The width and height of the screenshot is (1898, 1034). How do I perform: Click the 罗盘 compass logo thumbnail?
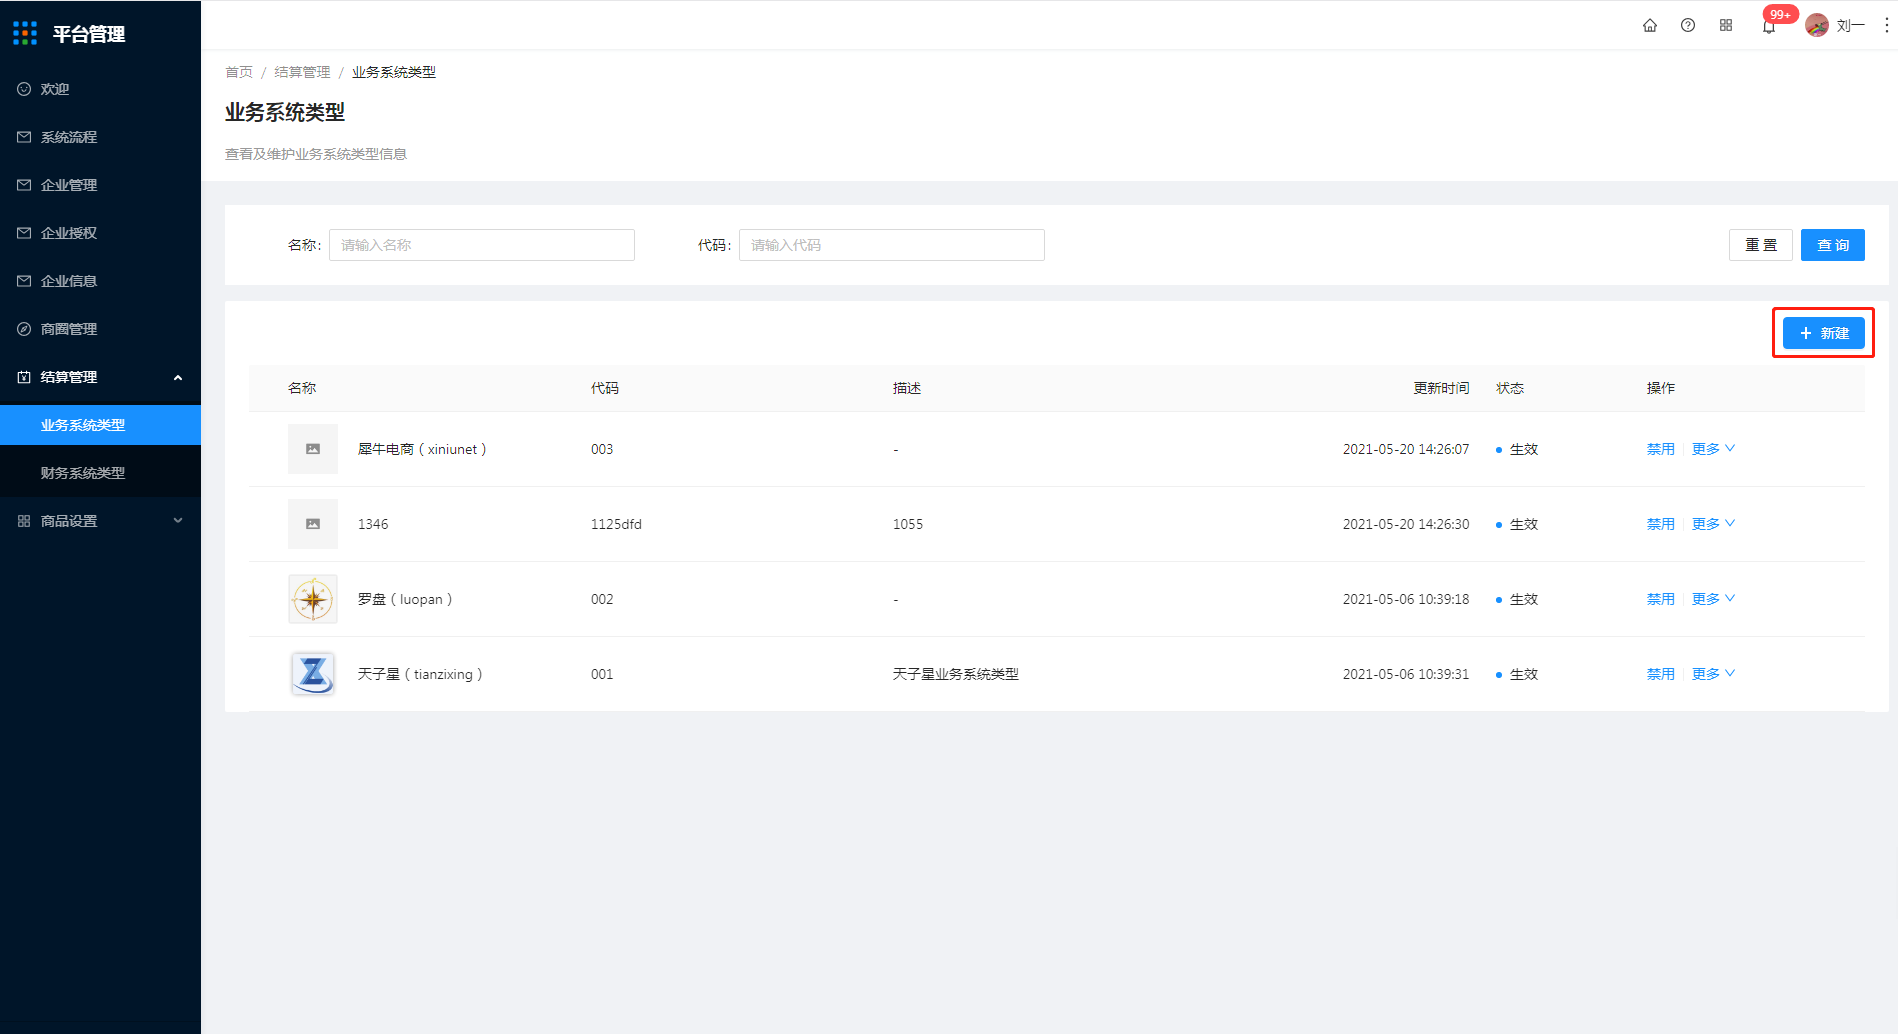[x=313, y=599]
